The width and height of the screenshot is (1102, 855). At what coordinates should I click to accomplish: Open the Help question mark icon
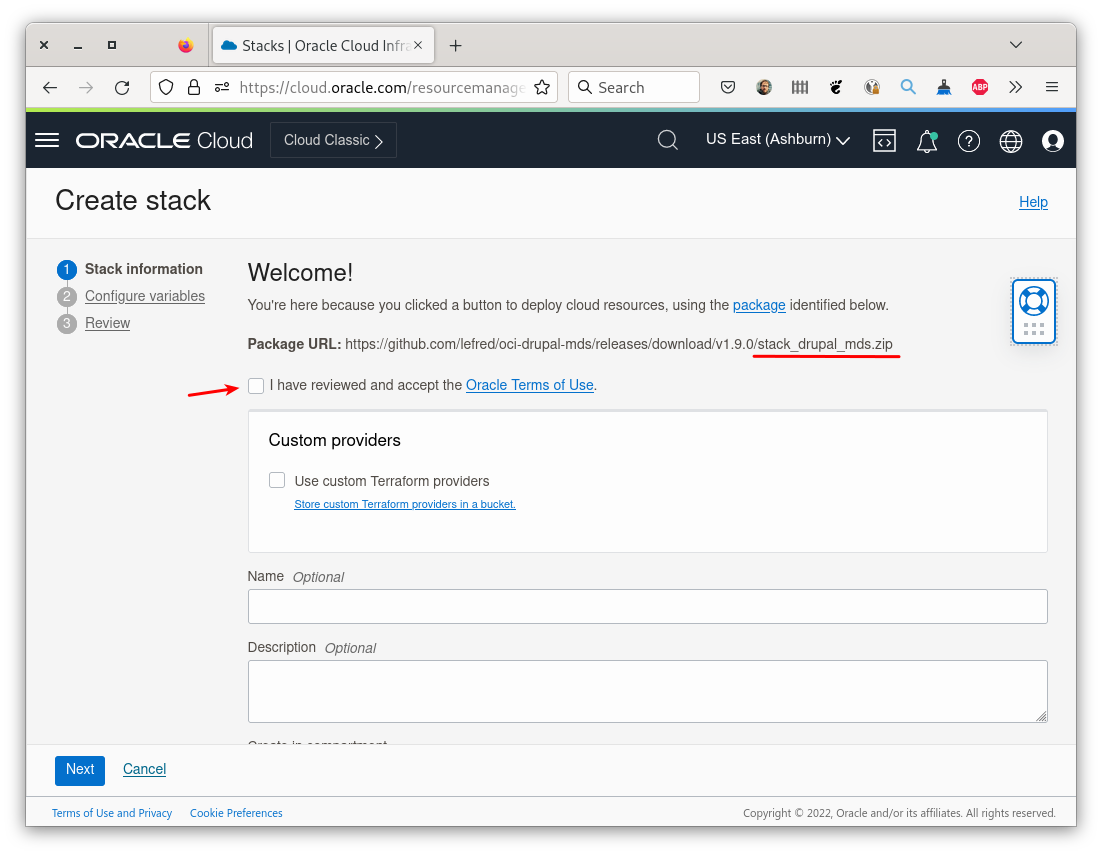[968, 140]
